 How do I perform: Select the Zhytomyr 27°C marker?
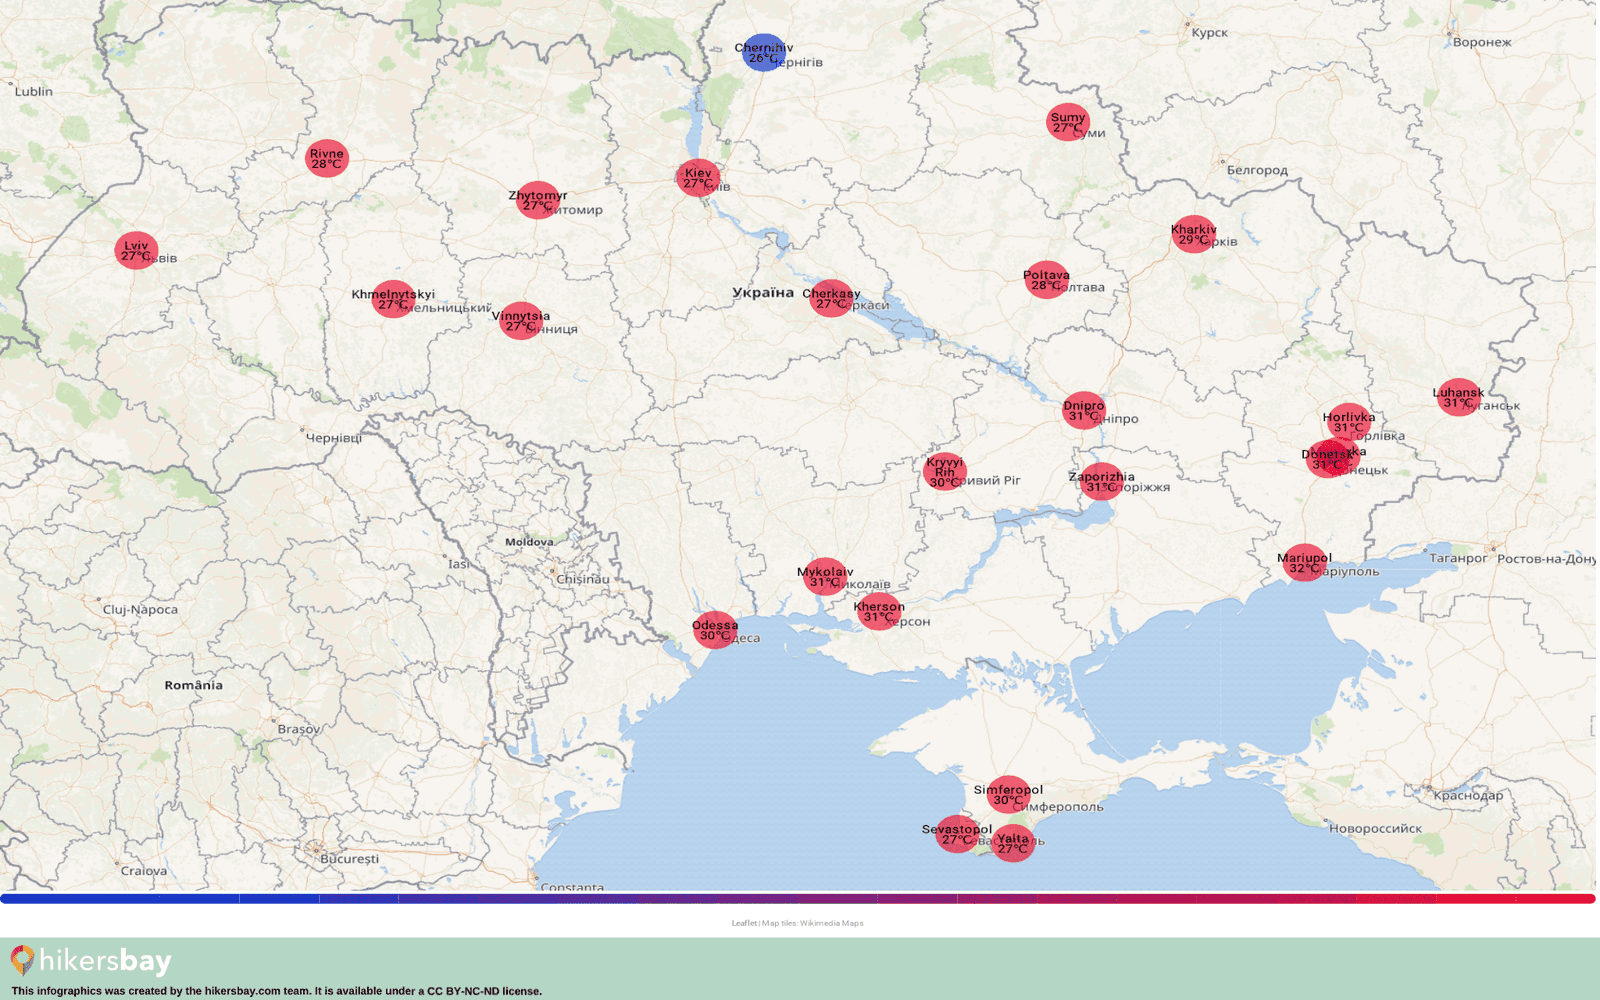pyautogui.click(x=538, y=200)
